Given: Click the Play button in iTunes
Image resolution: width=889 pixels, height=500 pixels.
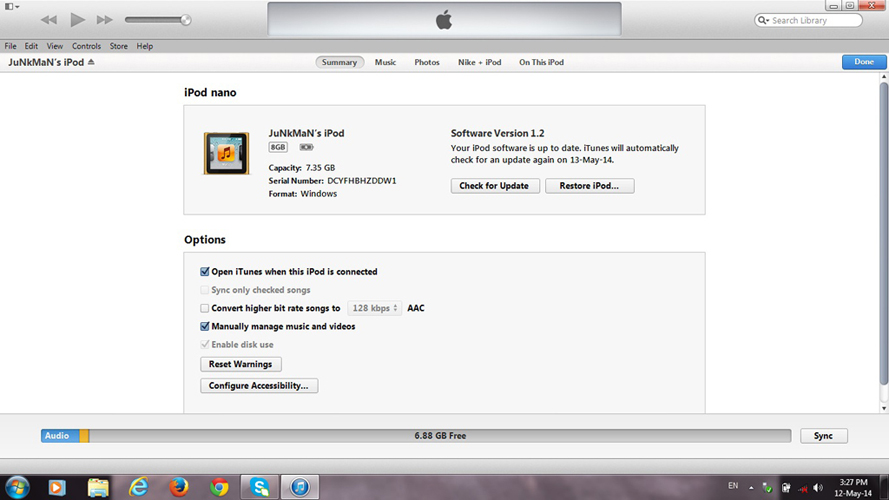Looking at the screenshot, I should pyautogui.click(x=77, y=20).
